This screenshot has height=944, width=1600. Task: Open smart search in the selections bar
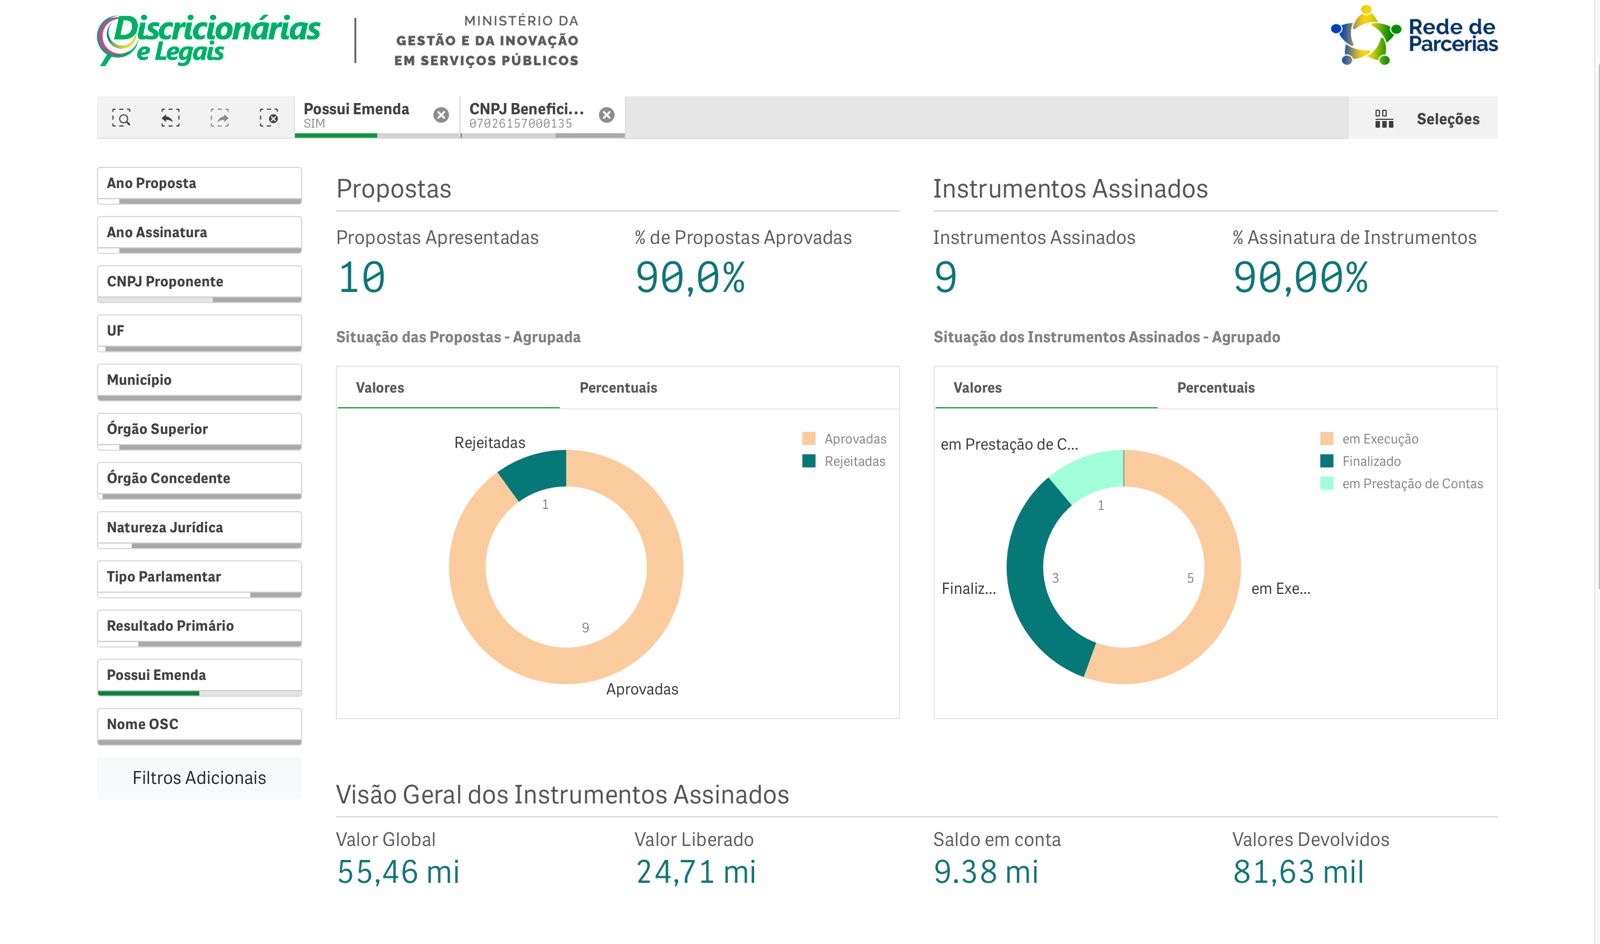pyautogui.click(x=121, y=118)
